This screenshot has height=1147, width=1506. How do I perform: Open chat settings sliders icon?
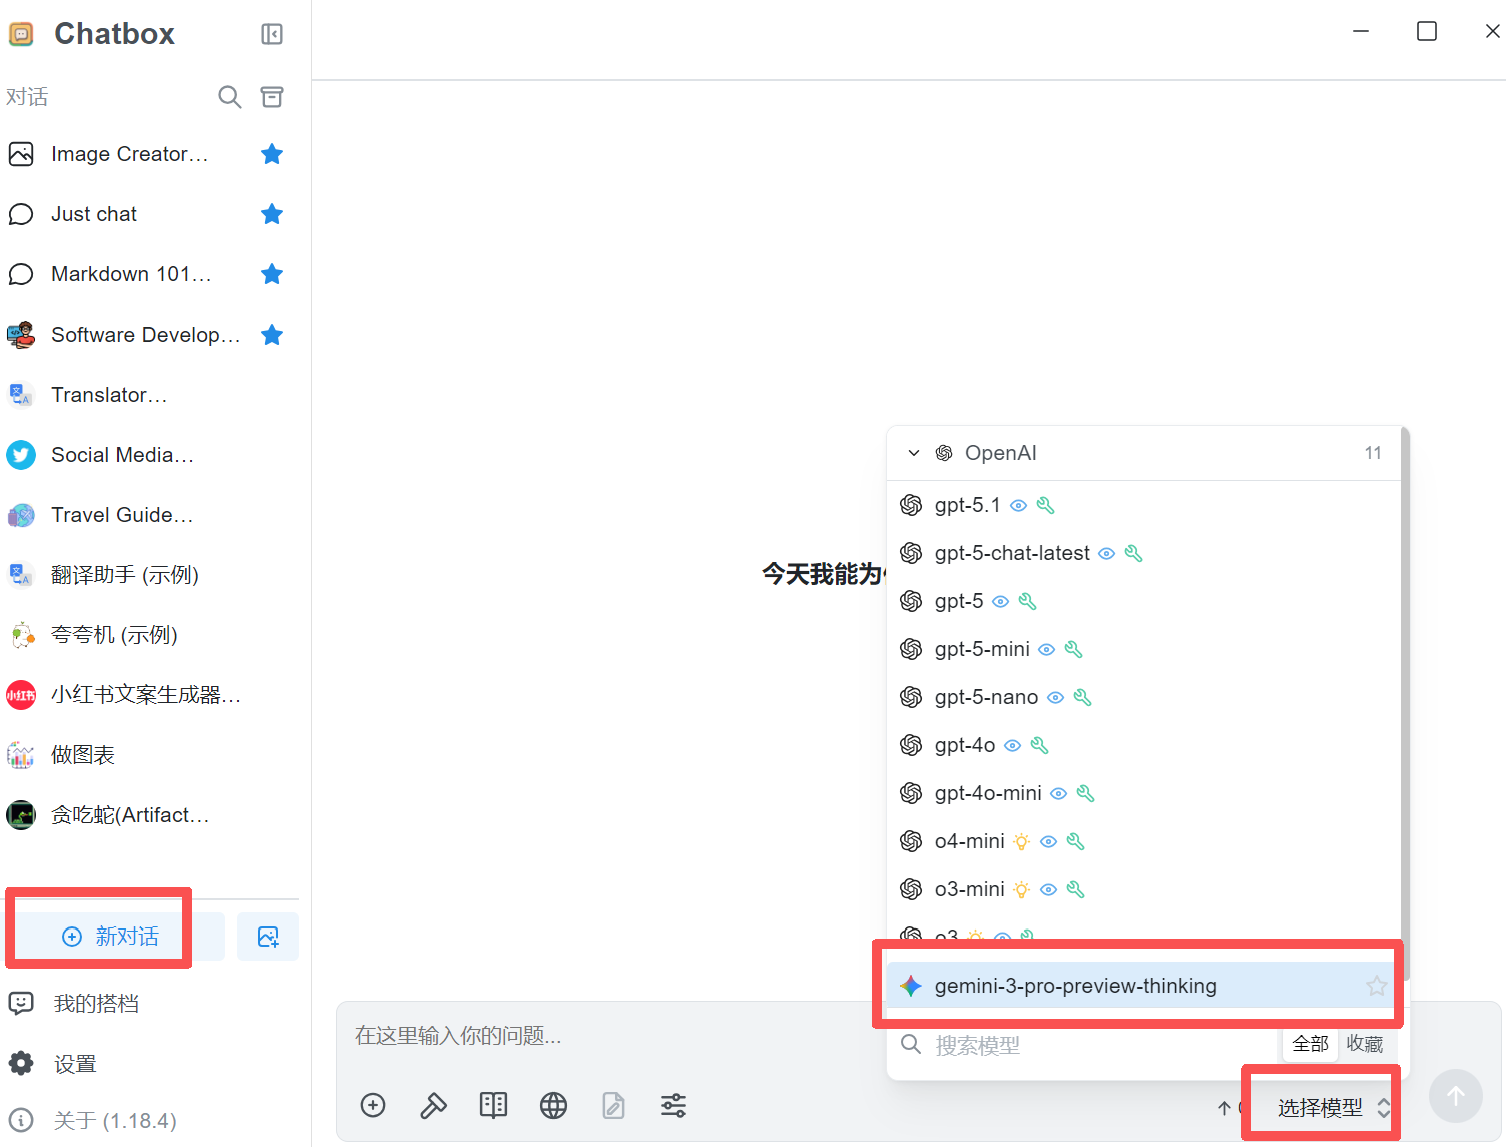[673, 1105]
